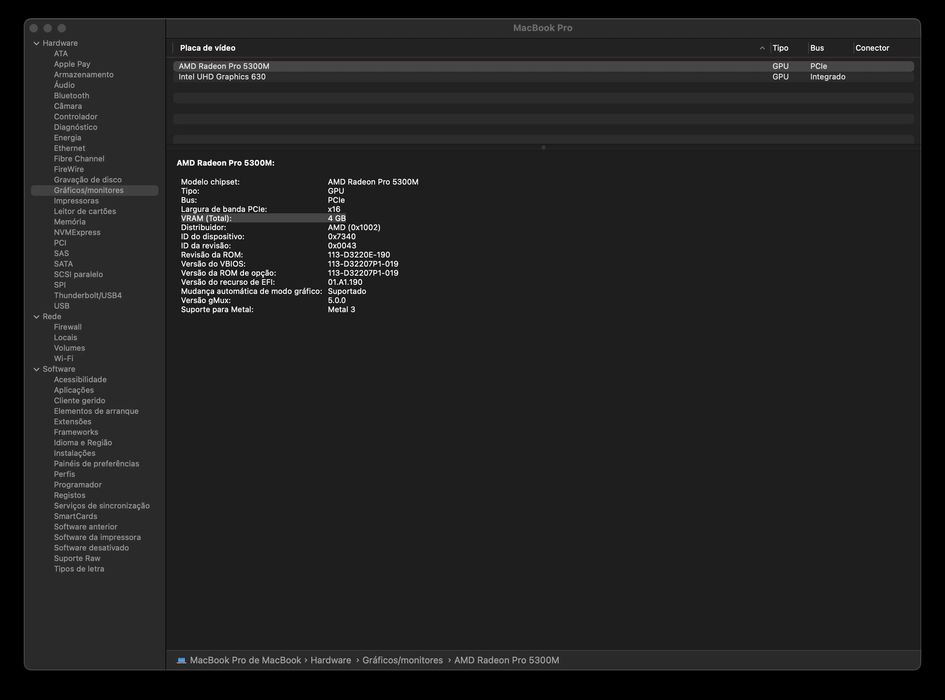The image size is (945, 700).
Task: Open the Áudio sidebar item
Action: 64,85
